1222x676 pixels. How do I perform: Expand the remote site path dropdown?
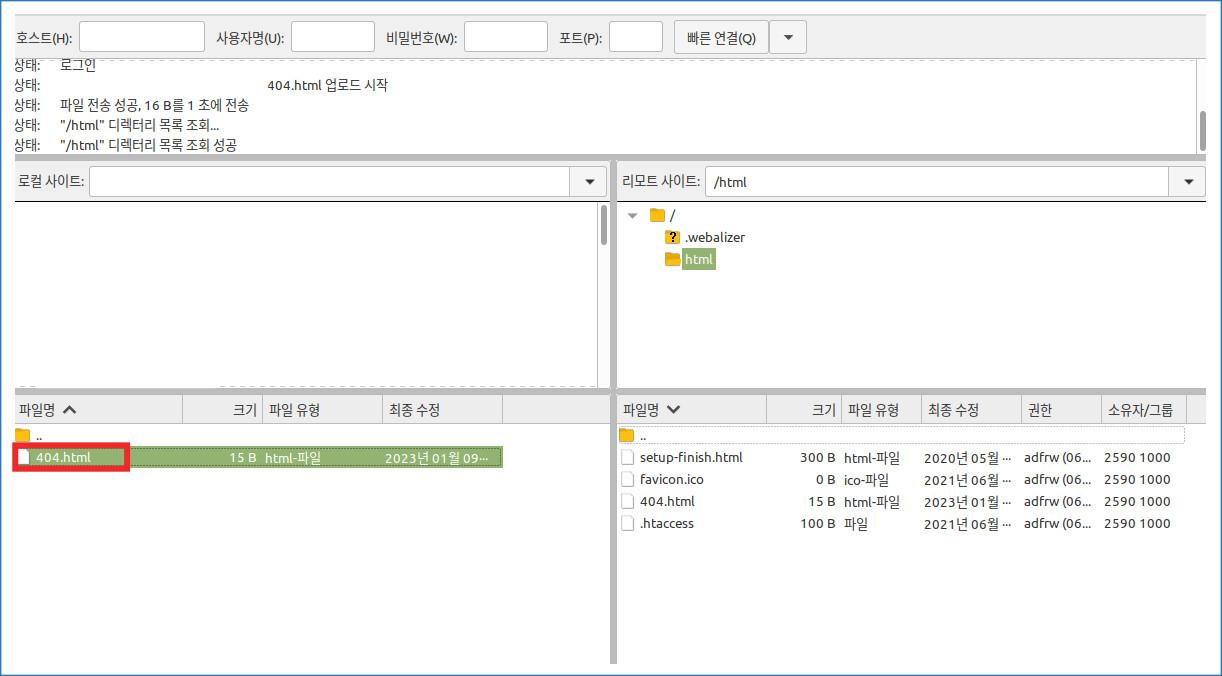(1187, 181)
